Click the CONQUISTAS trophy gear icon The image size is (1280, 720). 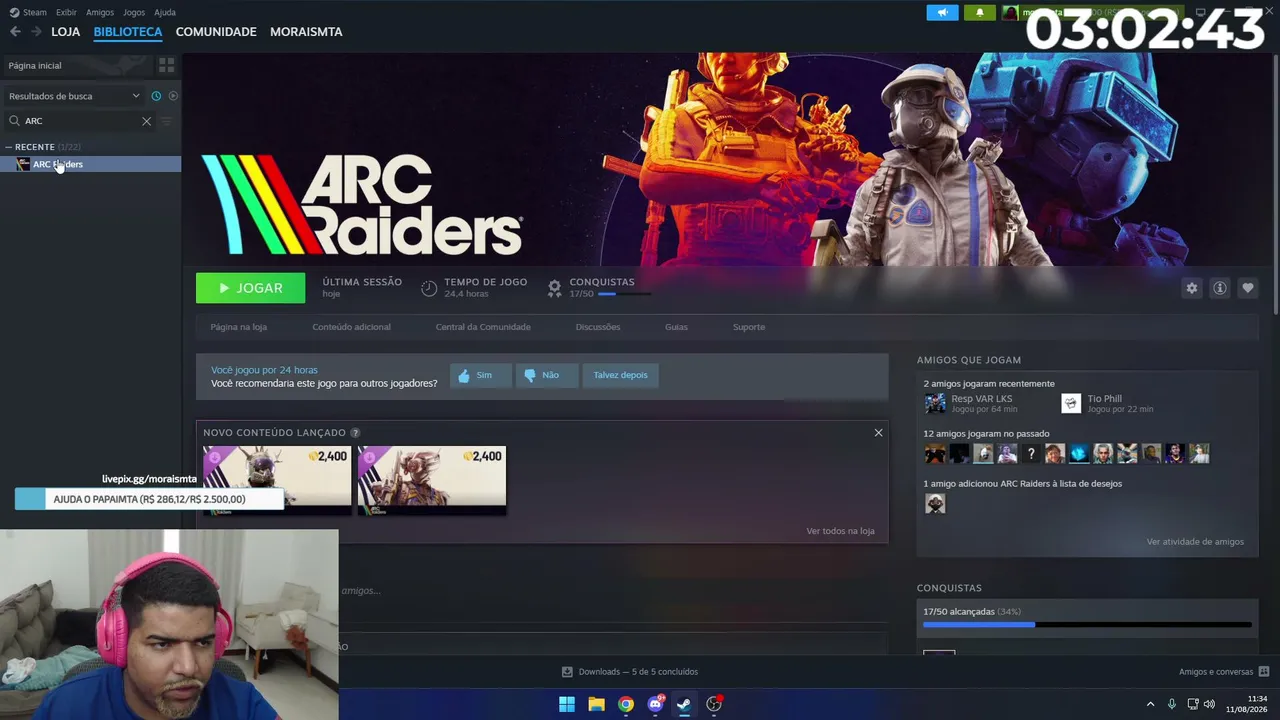554,288
